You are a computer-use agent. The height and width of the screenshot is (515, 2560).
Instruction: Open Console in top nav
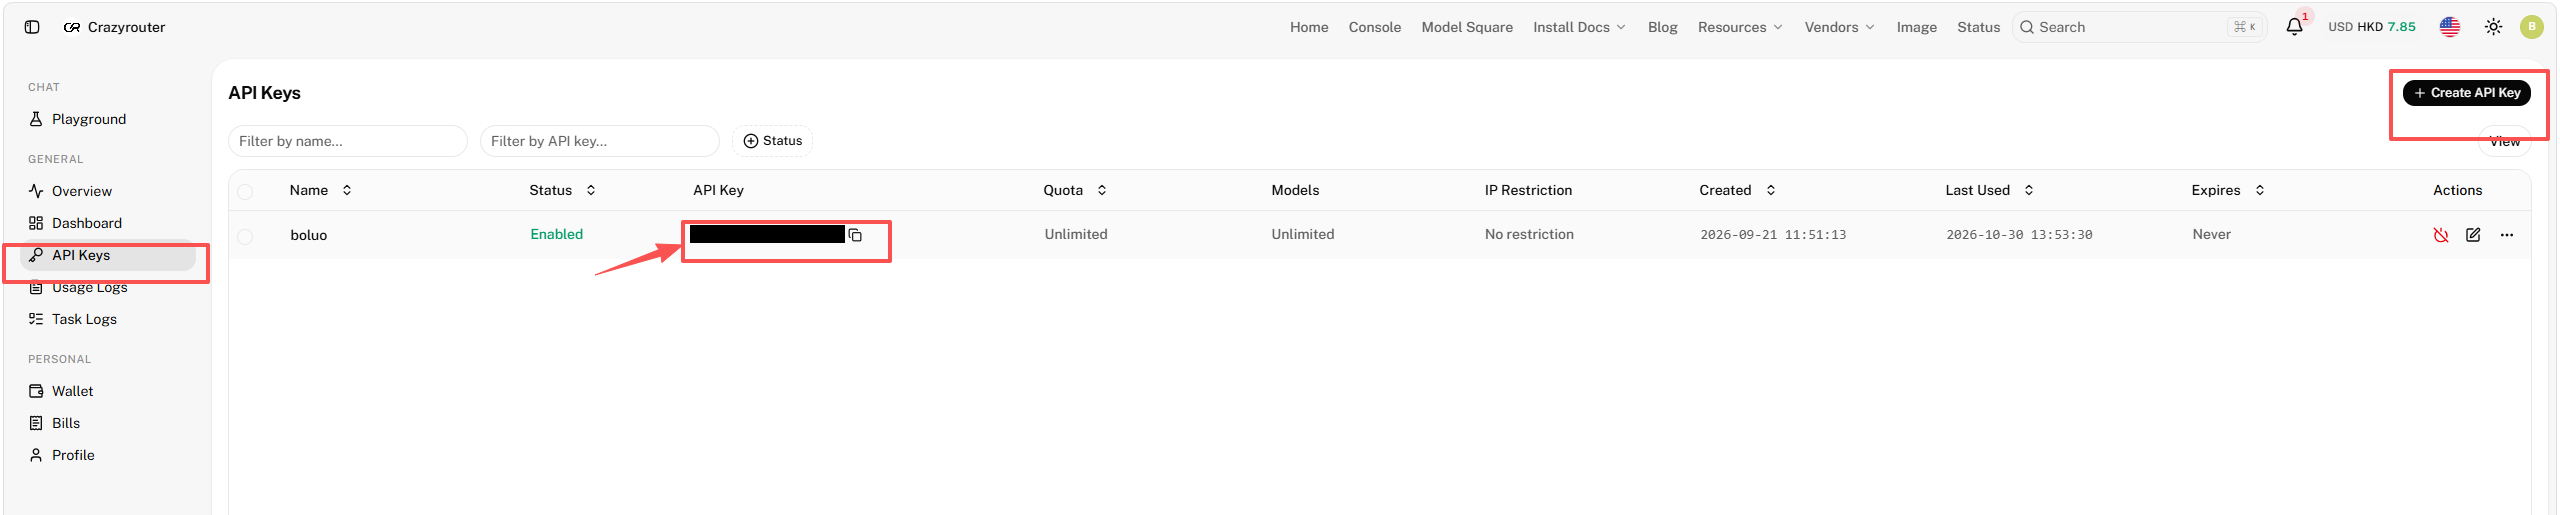point(1374,27)
